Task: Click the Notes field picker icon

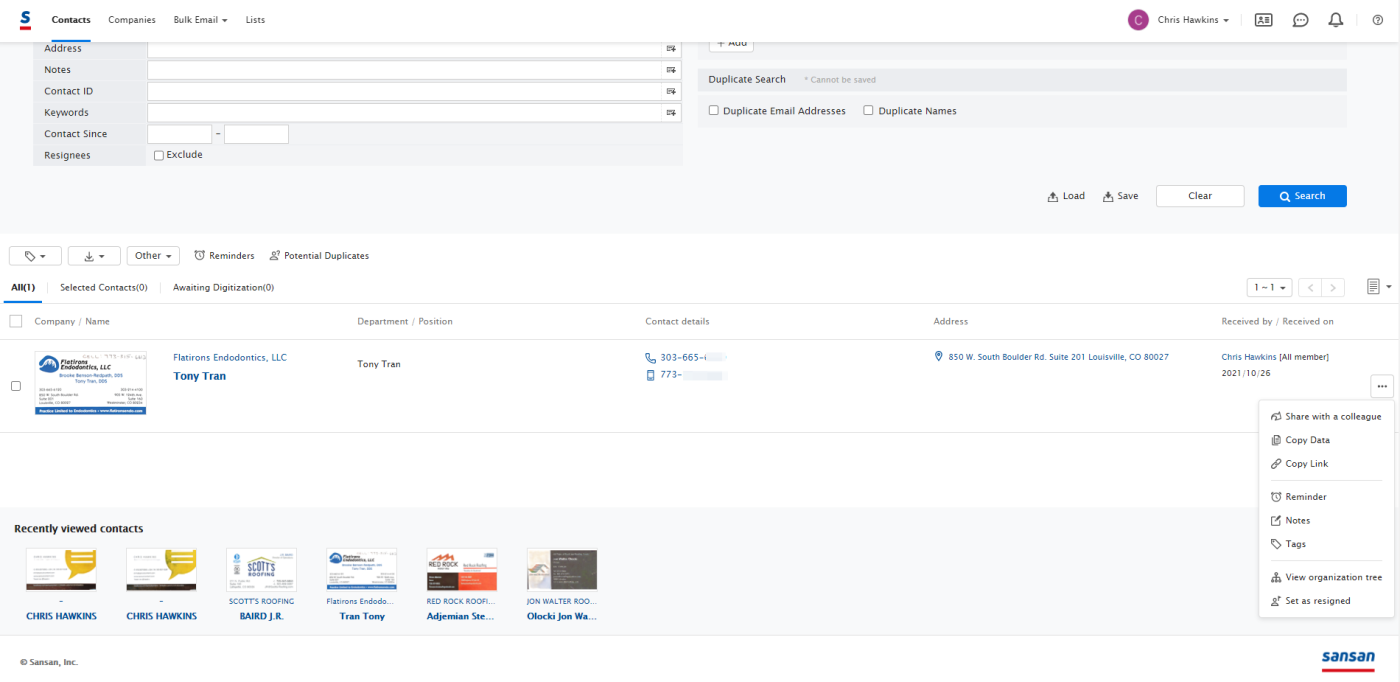Action: pos(671,70)
